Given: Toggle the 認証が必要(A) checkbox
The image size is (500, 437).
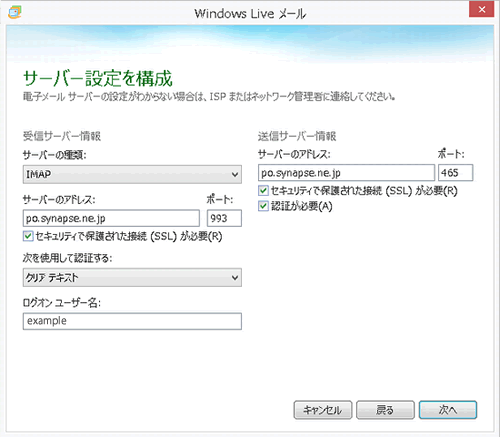Looking at the screenshot, I should pos(263,206).
